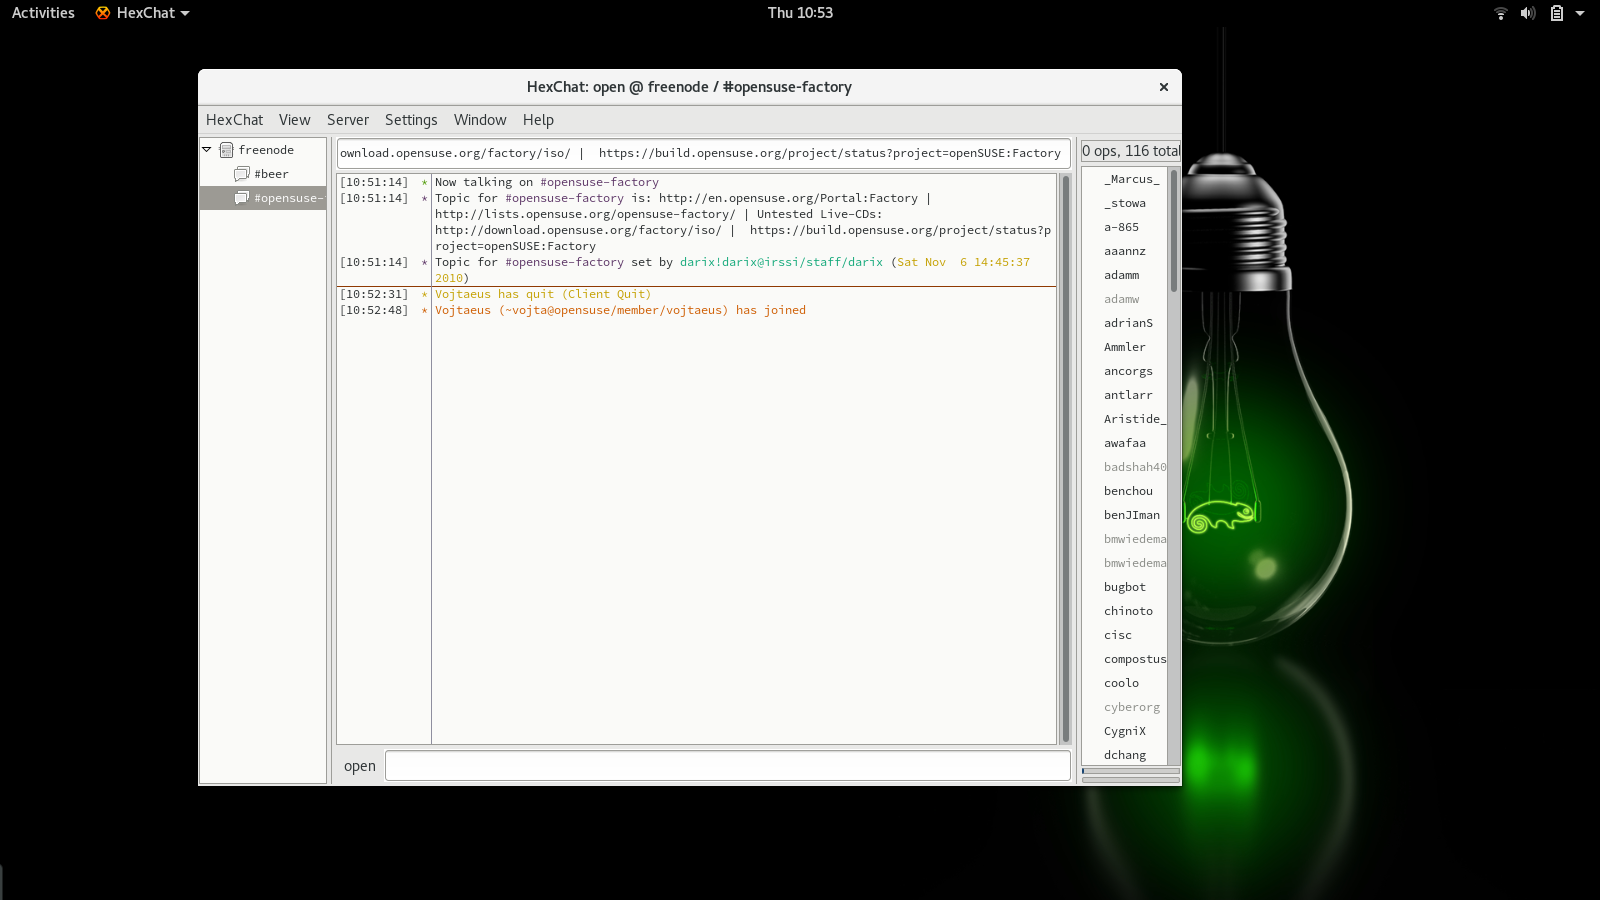Image resolution: width=1600 pixels, height=900 pixels.
Task: Open the system menu dropdown arrow
Action: 1580,13
